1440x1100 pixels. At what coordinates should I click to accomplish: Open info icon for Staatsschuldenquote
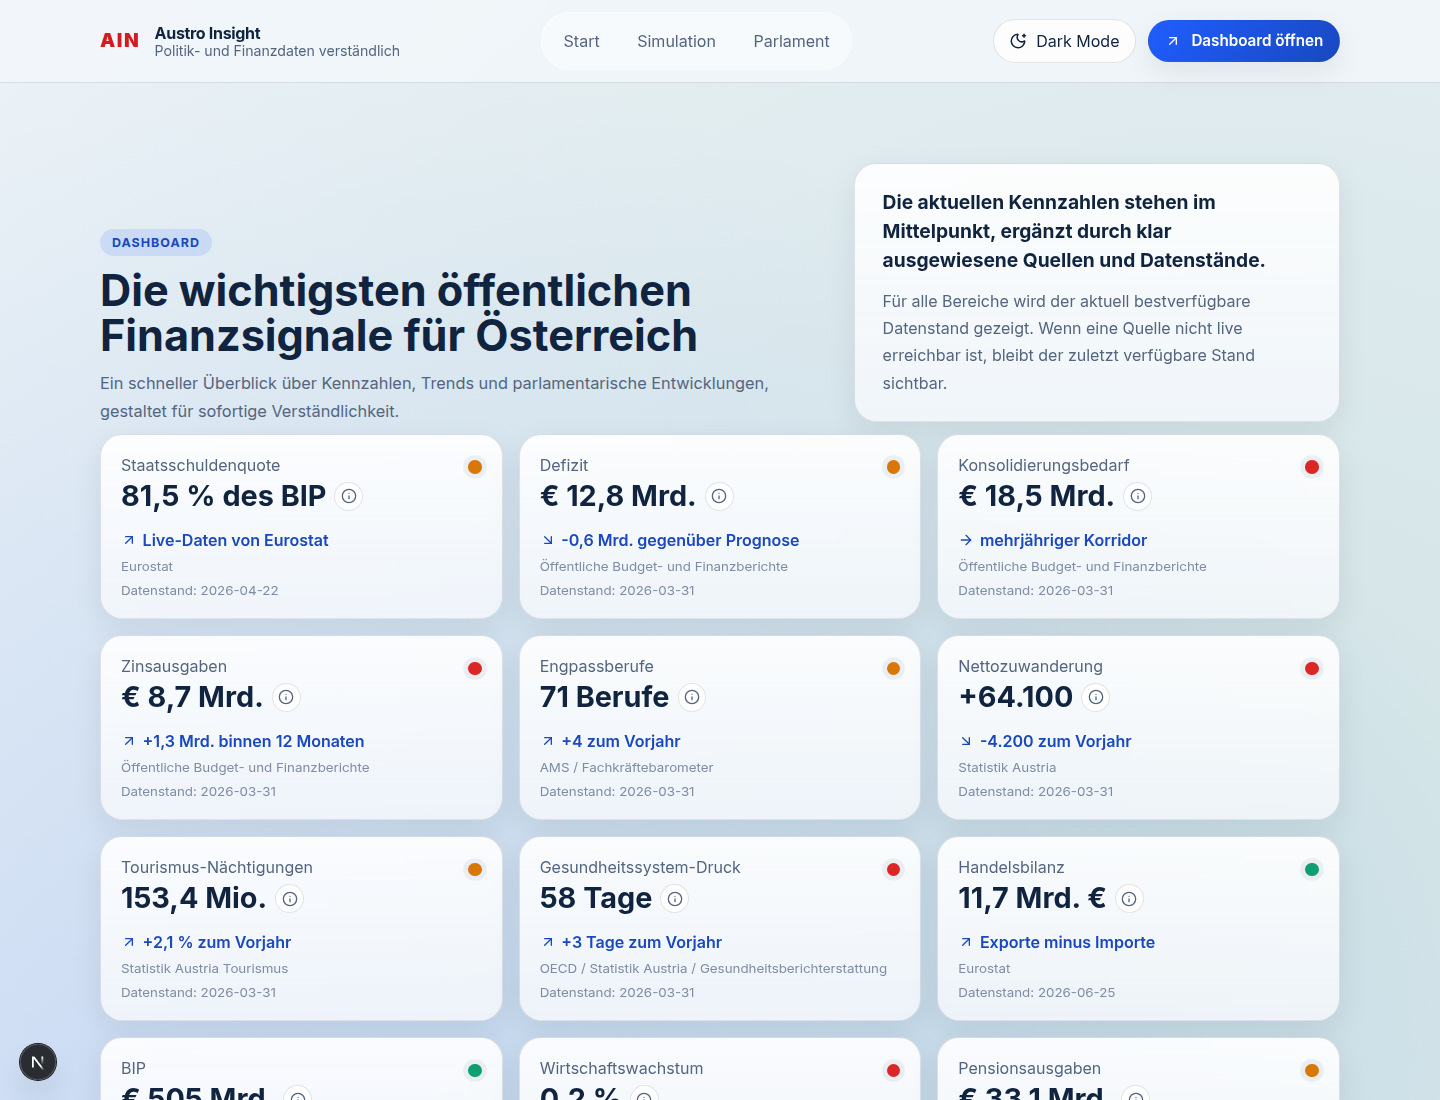click(349, 496)
